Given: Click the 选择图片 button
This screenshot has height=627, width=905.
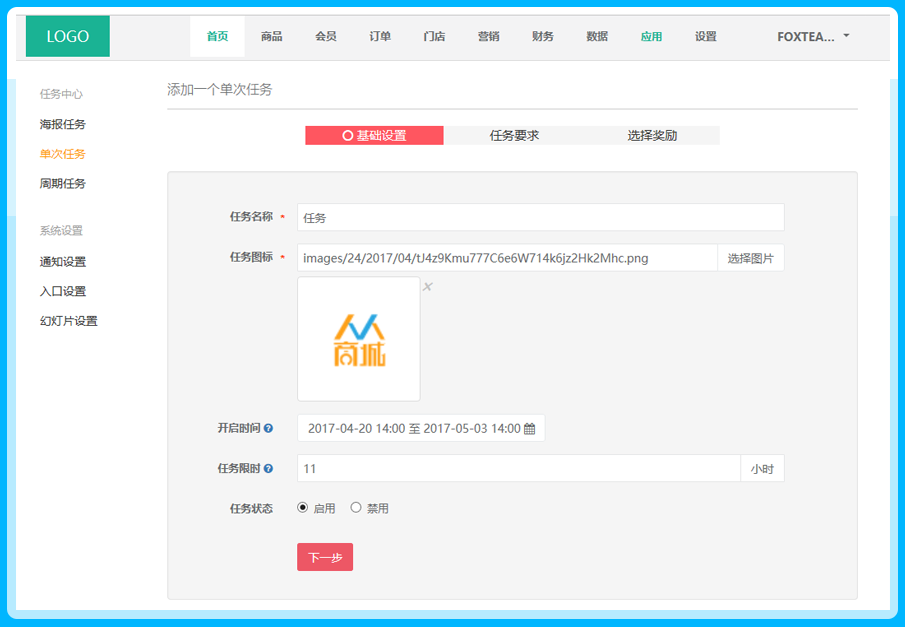Looking at the screenshot, I should click(x=750, y=258).
